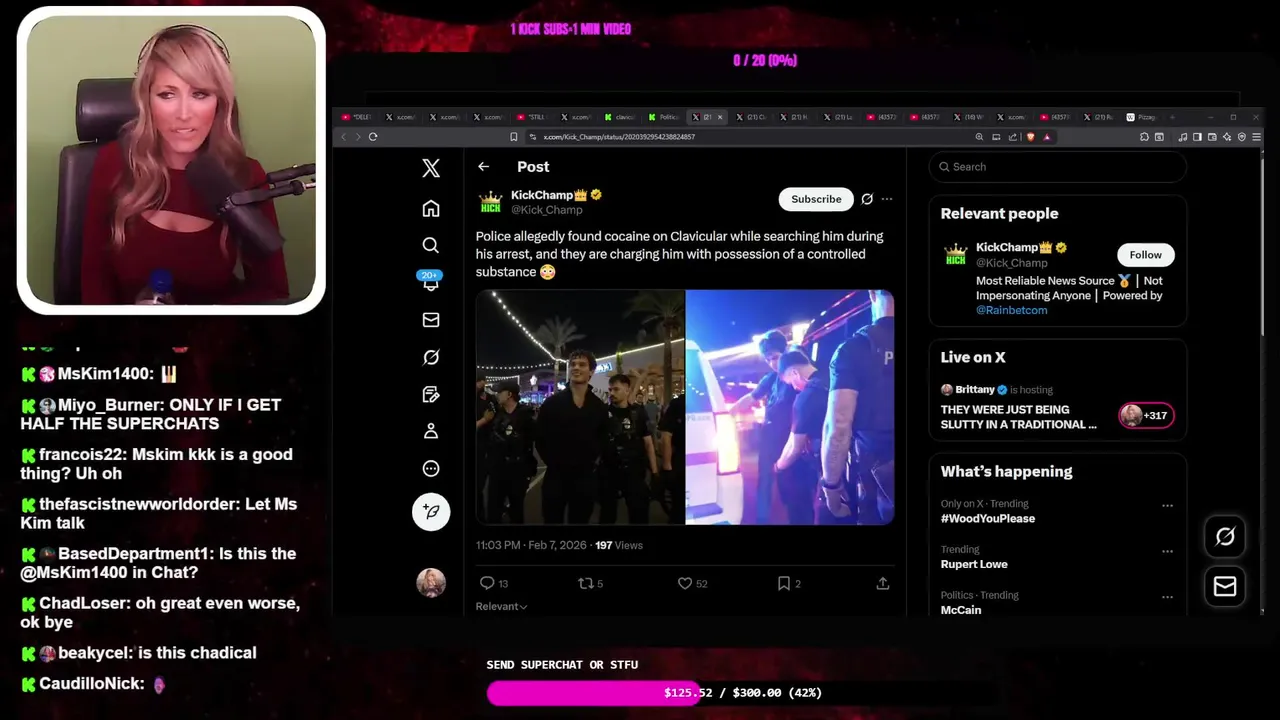
Task: Share the post via the share icon
Action: pyautogui.click(x=882, y=583)
